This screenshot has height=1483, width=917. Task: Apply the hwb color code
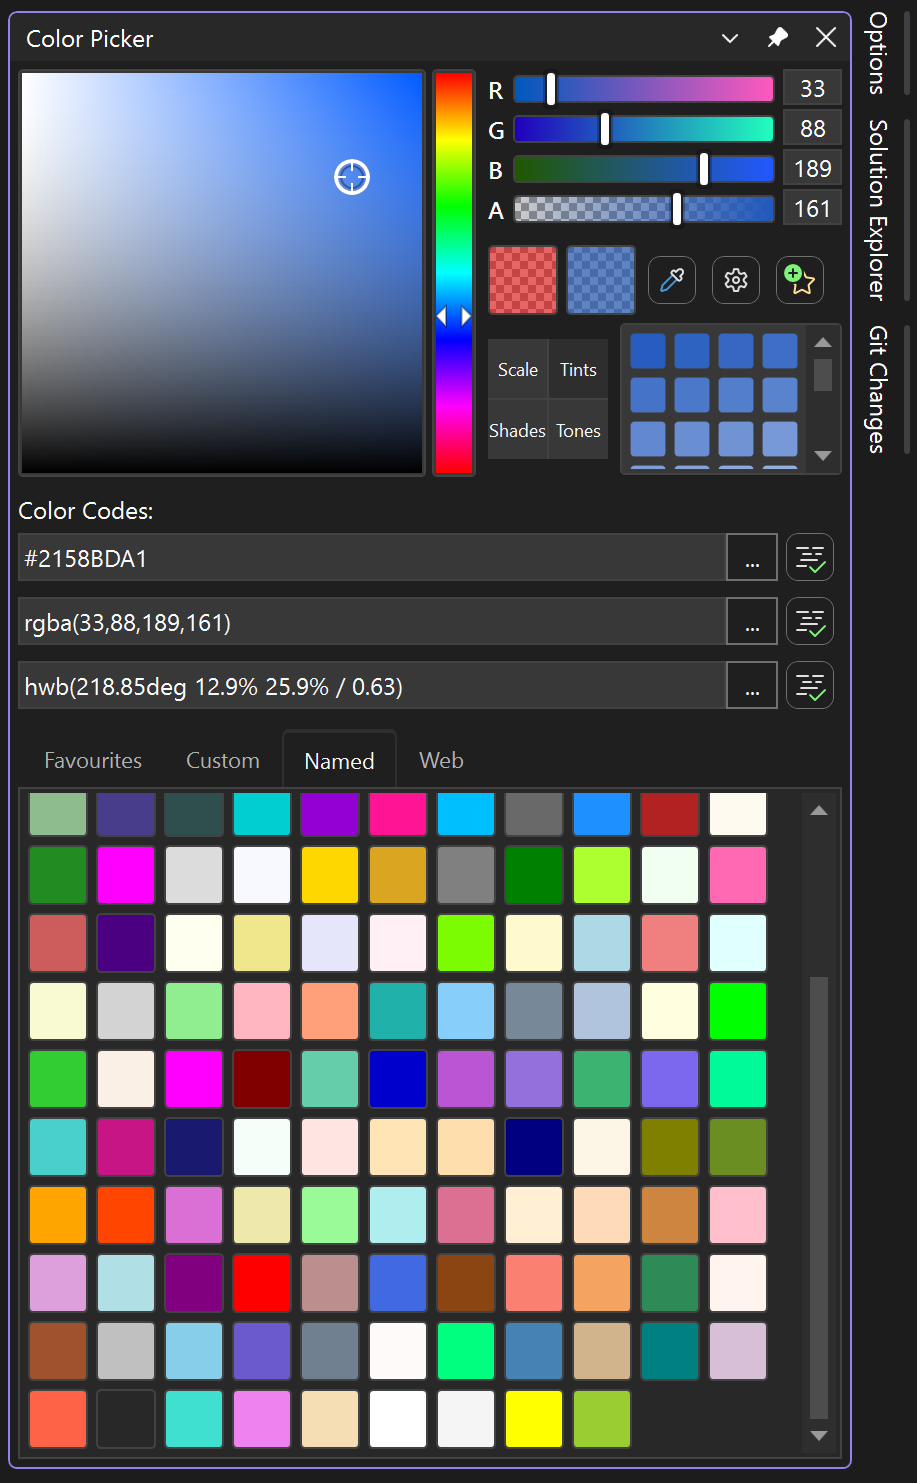809,685
